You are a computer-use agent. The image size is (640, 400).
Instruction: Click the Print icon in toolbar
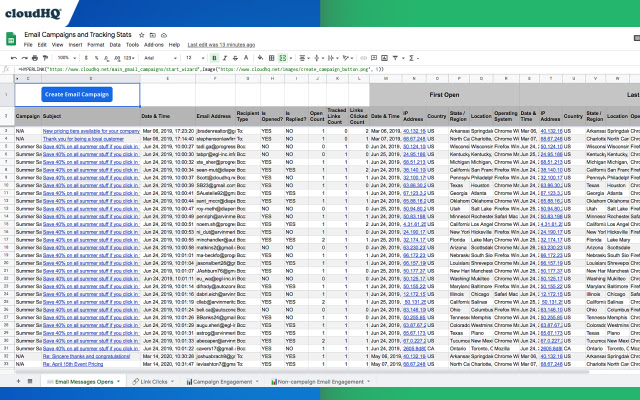[30, 57]
